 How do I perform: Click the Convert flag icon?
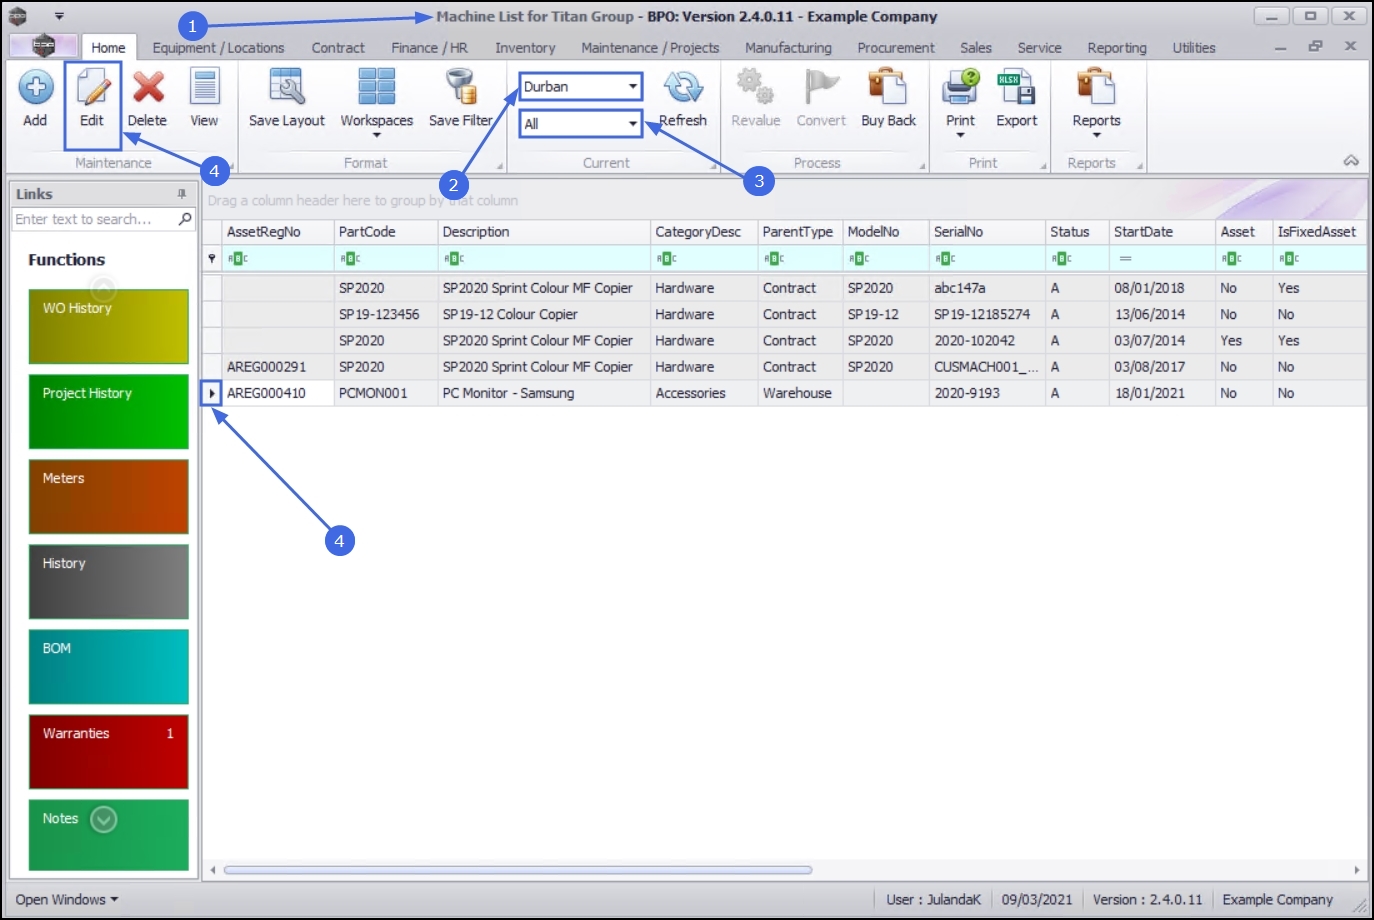click(821, 98)
